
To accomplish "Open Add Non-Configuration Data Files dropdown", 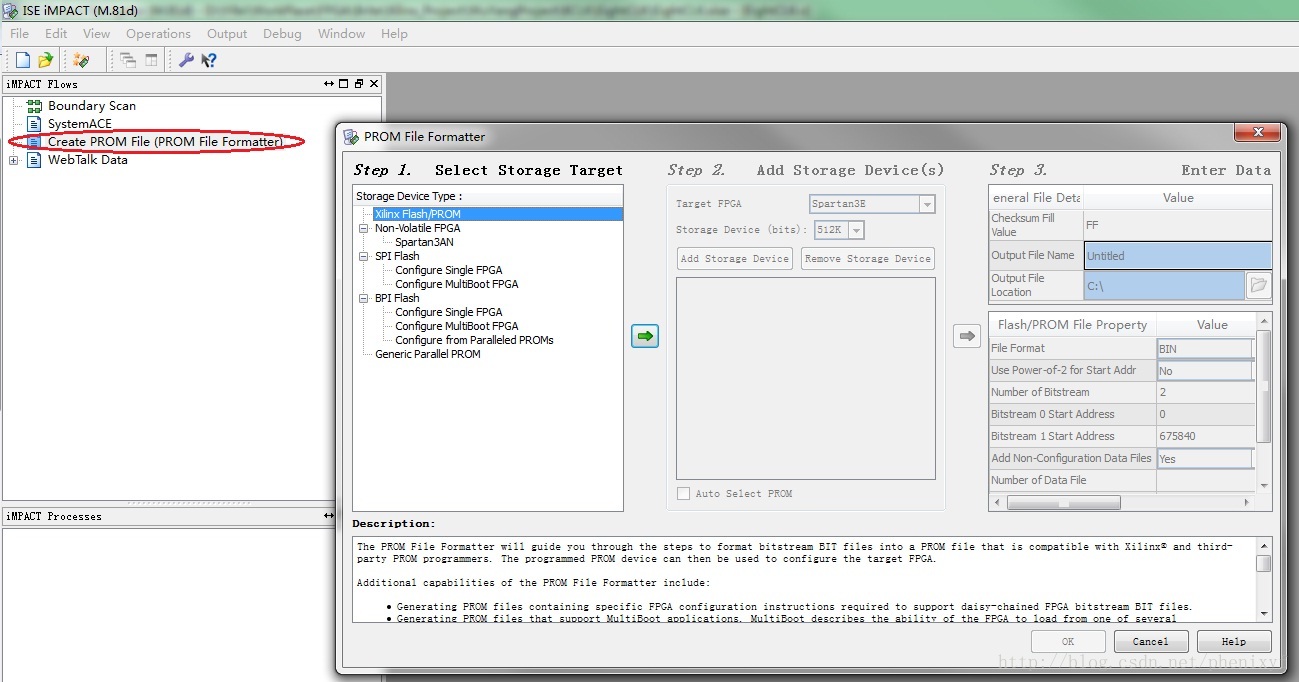I will coord(1205,459).
